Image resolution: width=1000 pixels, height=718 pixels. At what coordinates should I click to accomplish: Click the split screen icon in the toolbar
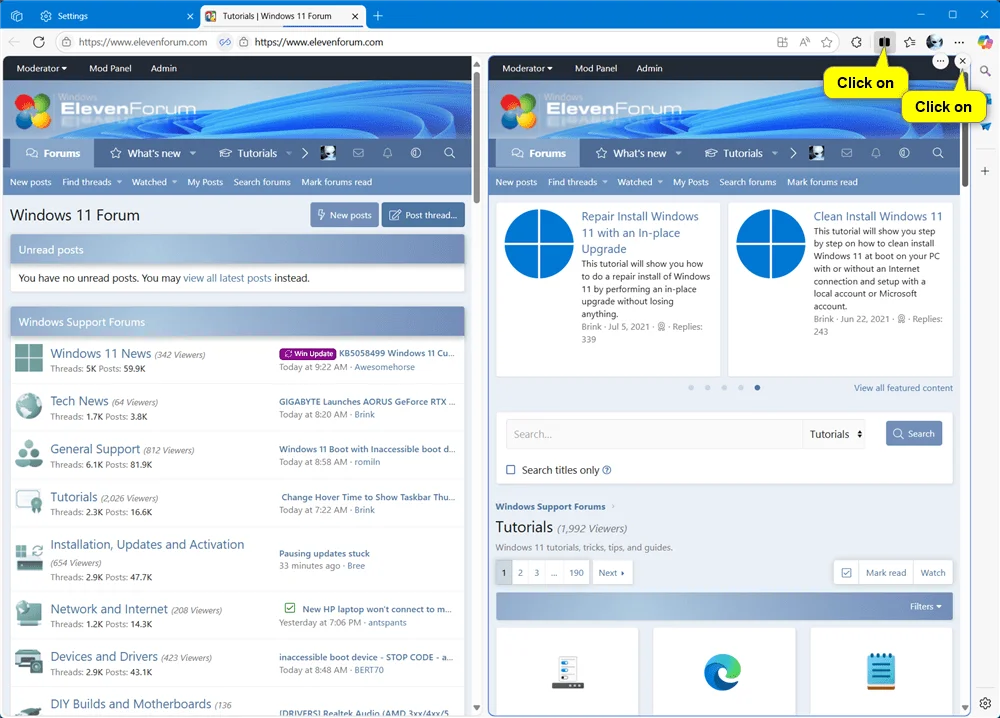click(884, 42)
